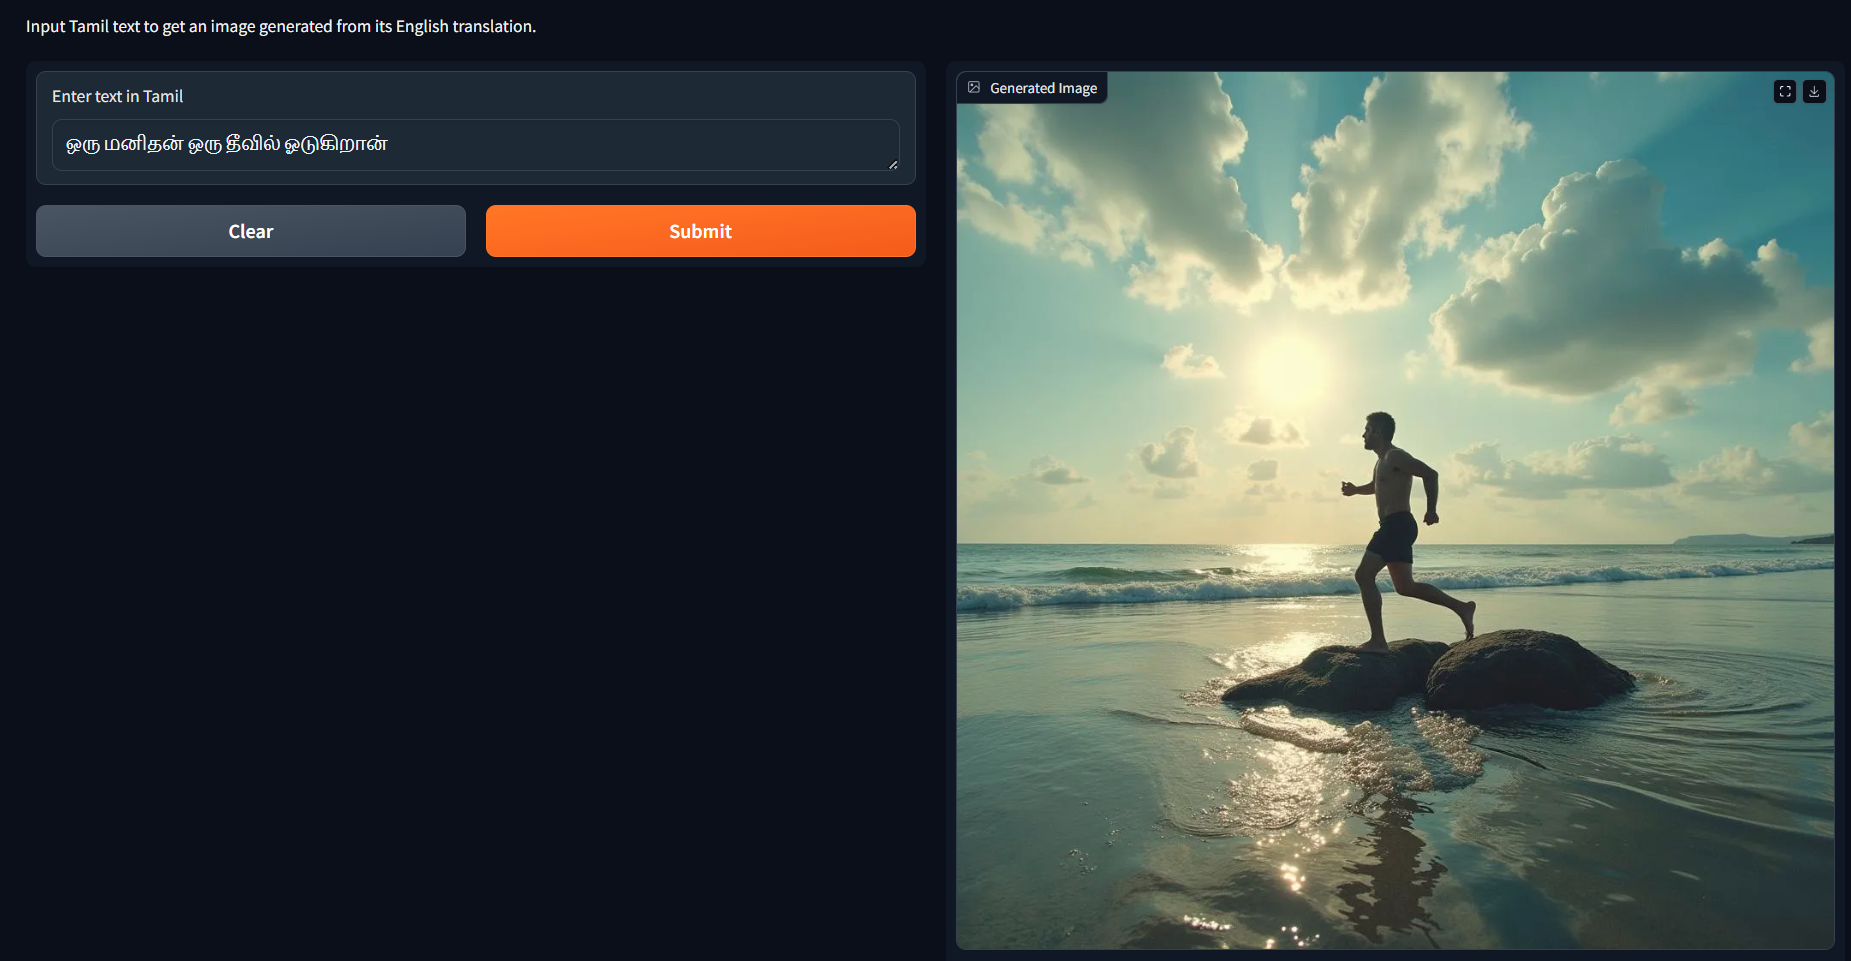Click the Enter text in Tamil label
1851x961 pixels.
coord(118,96)
